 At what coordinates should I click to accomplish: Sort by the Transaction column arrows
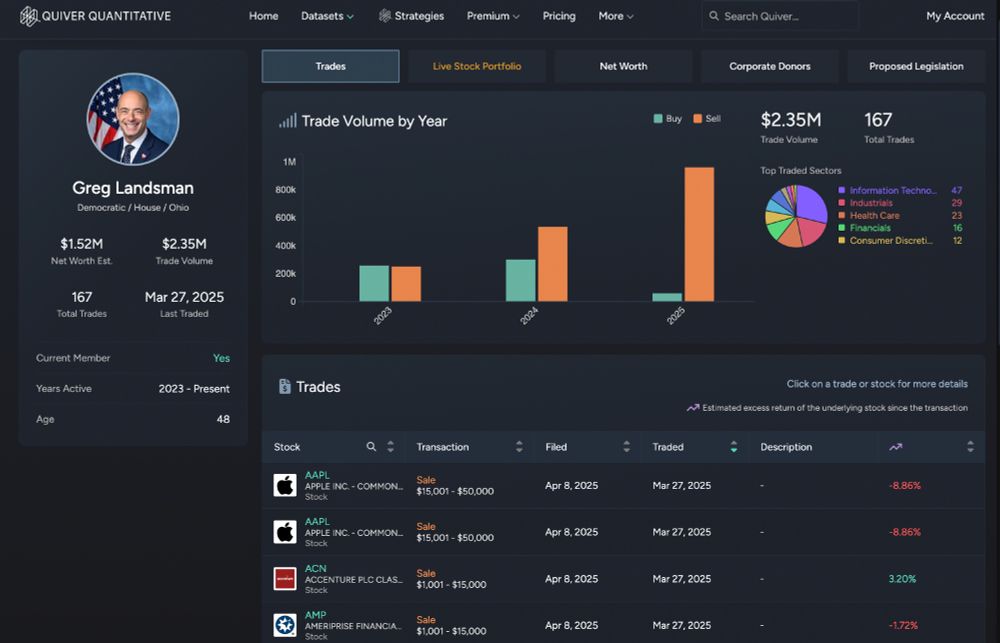pyautogui.click(x=519, y=447)
